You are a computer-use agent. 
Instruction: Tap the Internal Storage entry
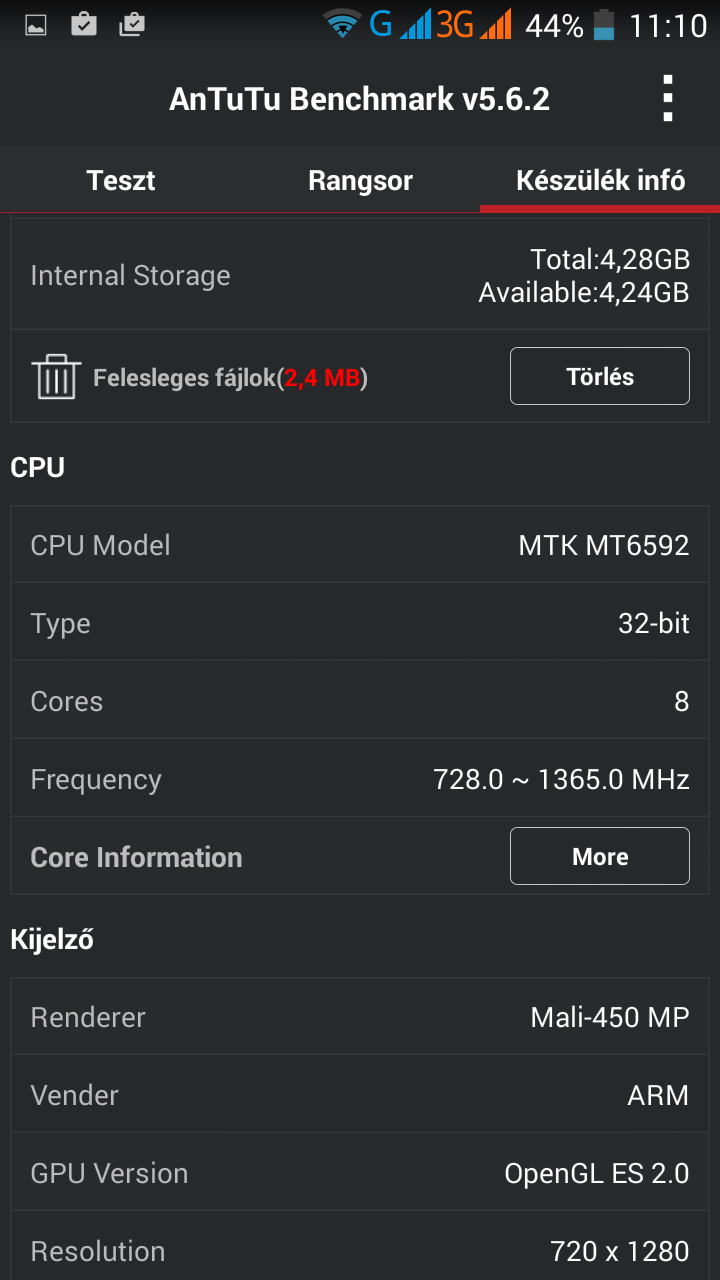(x=360, y=275)
